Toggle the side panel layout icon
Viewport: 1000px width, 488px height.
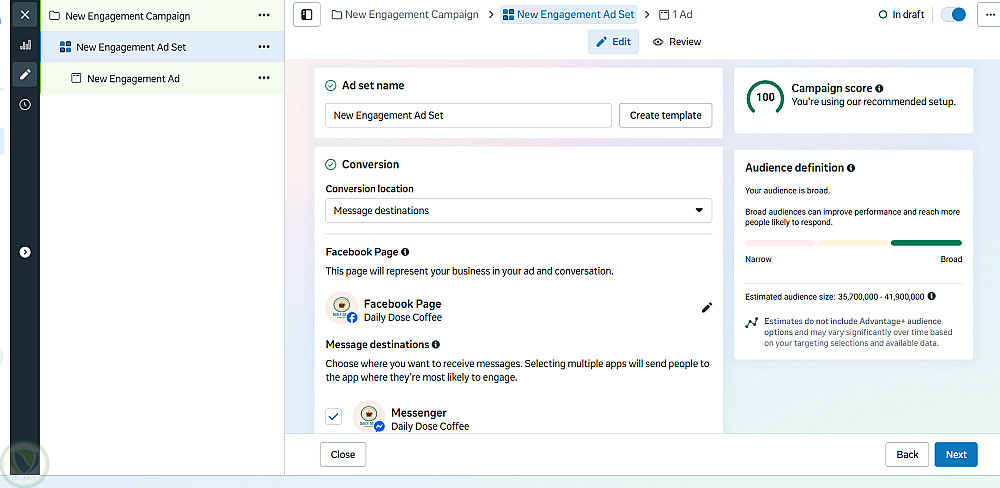[307, 15]
